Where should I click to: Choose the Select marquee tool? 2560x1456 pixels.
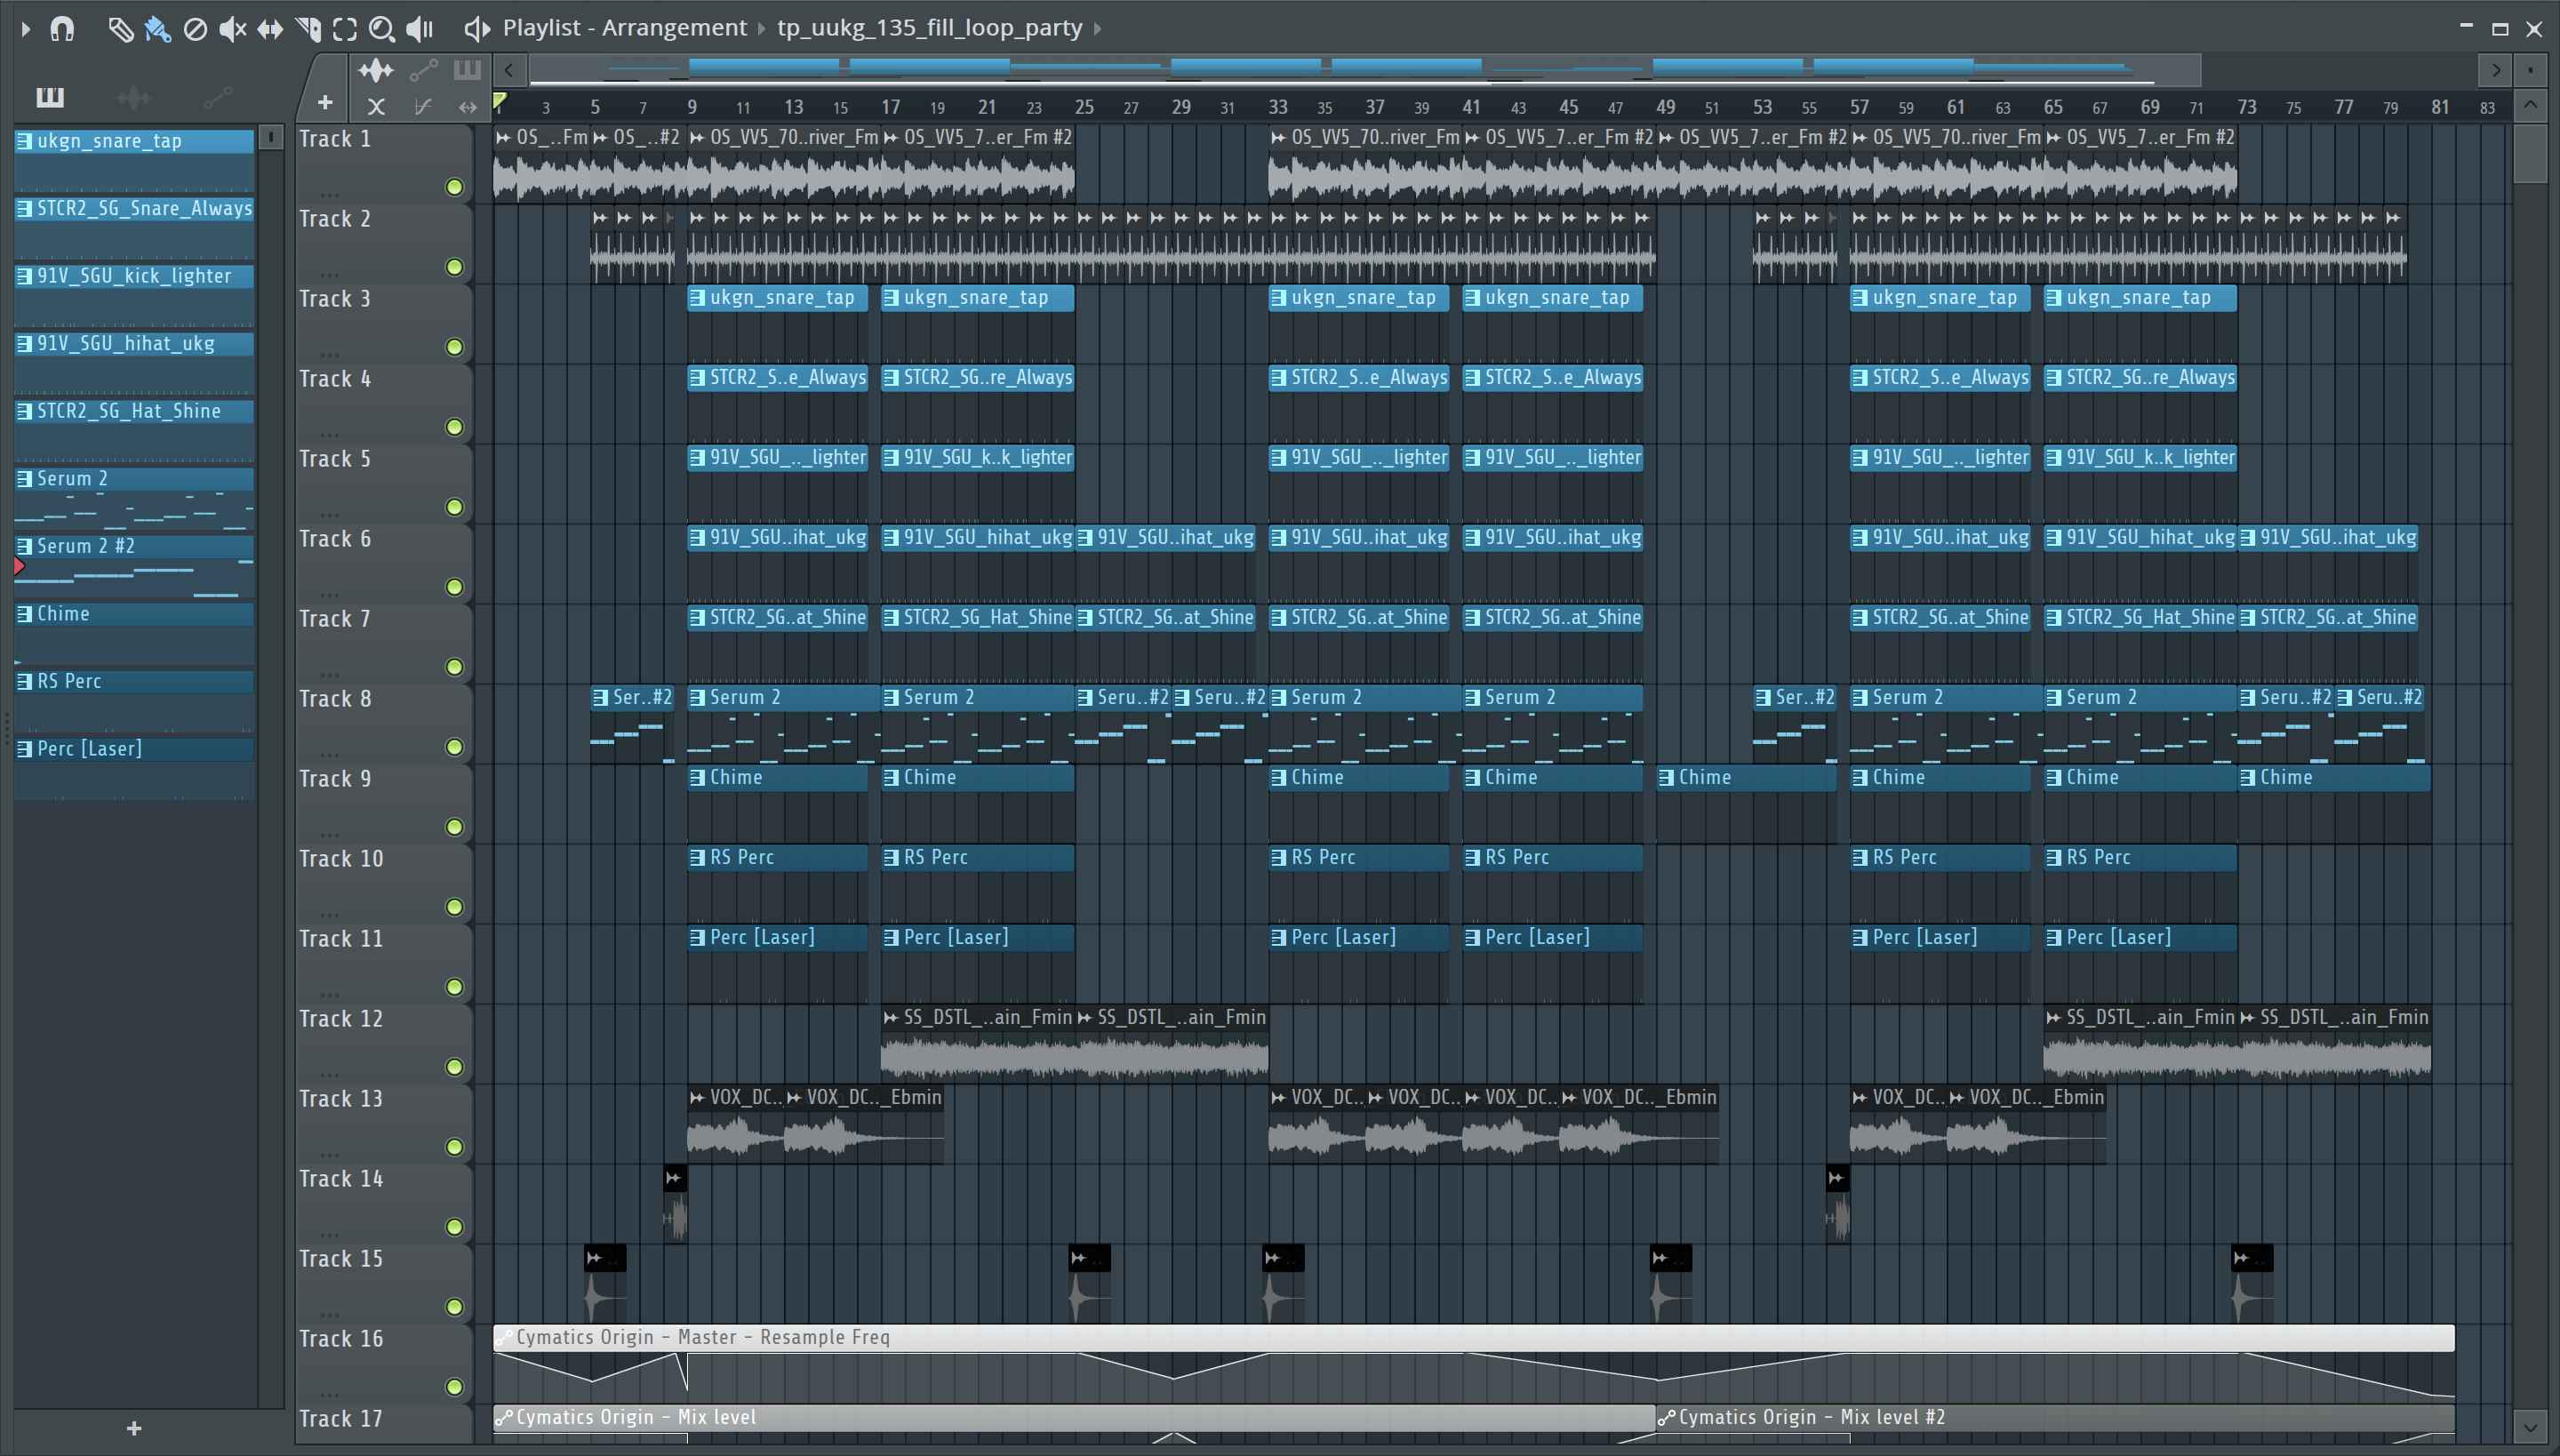[x=345, y=29]
